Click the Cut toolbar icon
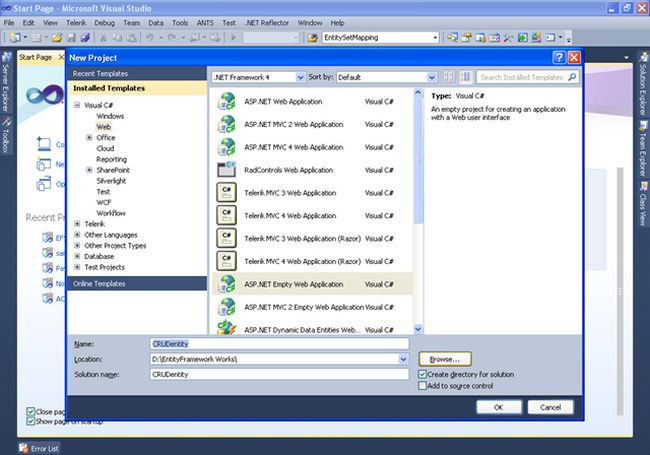 [103, 38]
